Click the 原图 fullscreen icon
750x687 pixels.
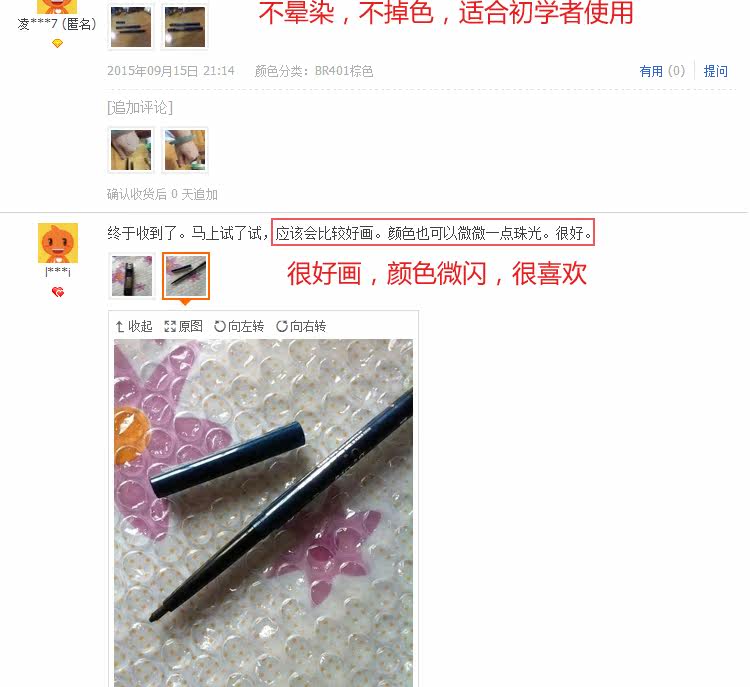(x=170, y=326)
